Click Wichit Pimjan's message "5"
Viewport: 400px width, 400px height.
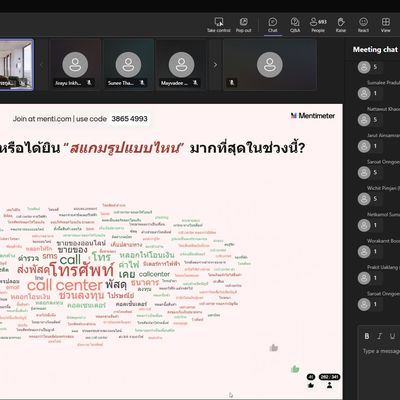click(375, 199)
